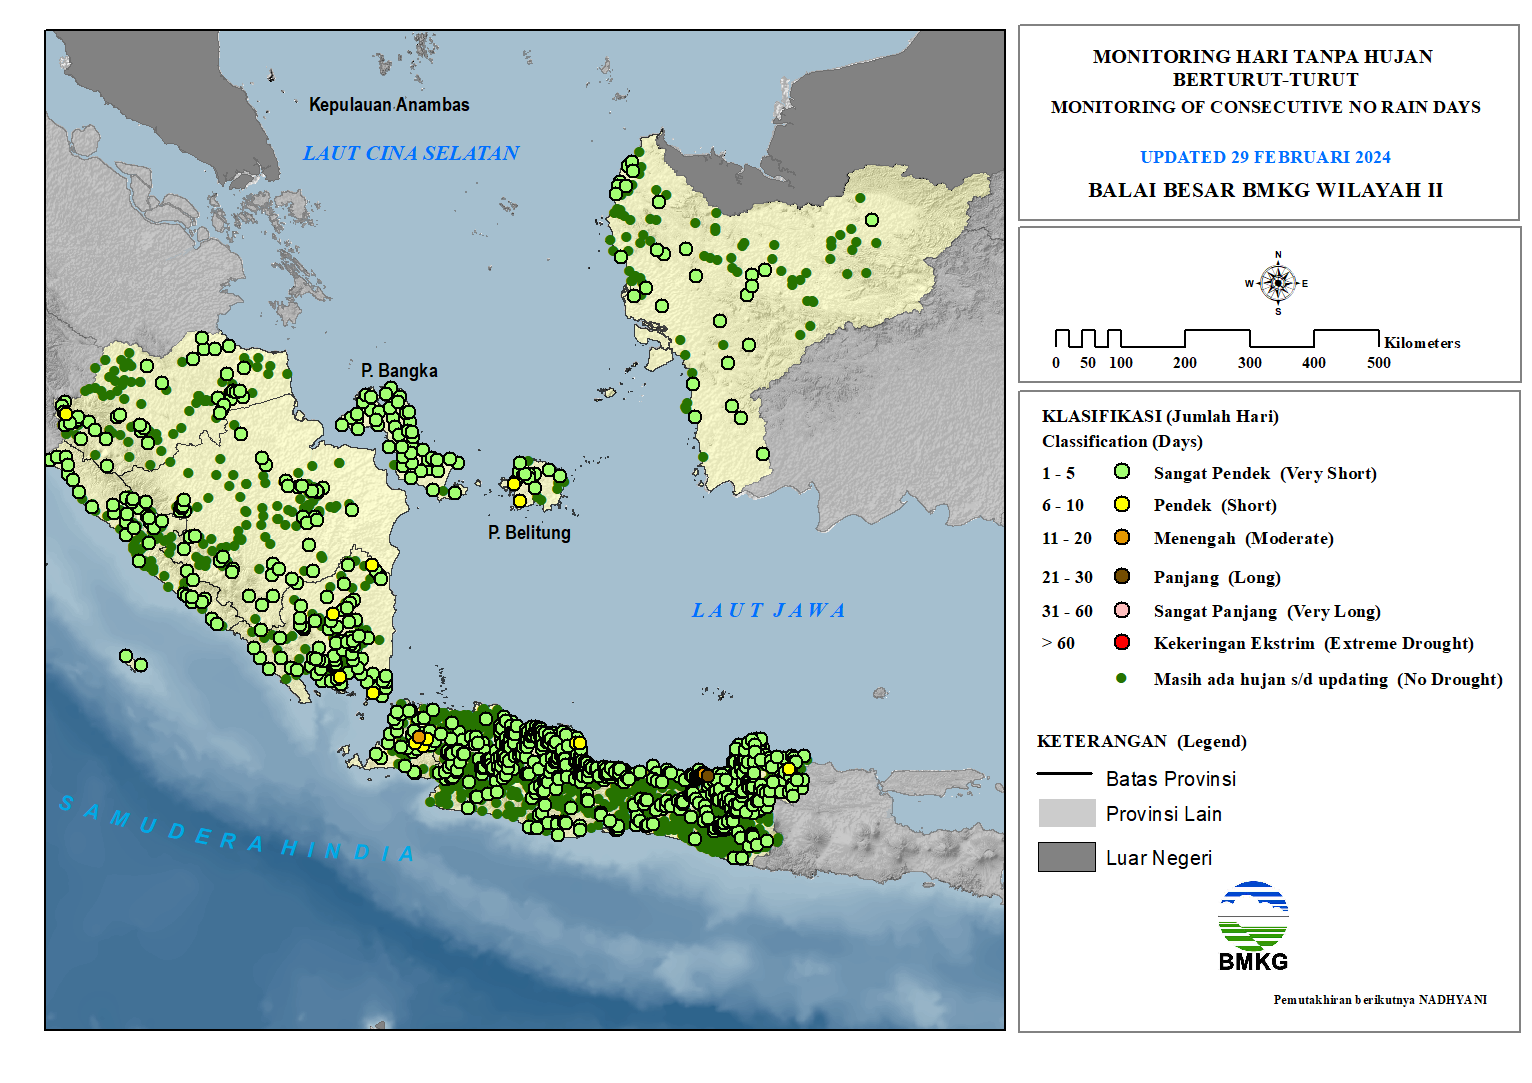This screenshot has width=1532, height=1083.
Task: Click the yellow Pendek legend circle
Action: [1122, 504]
